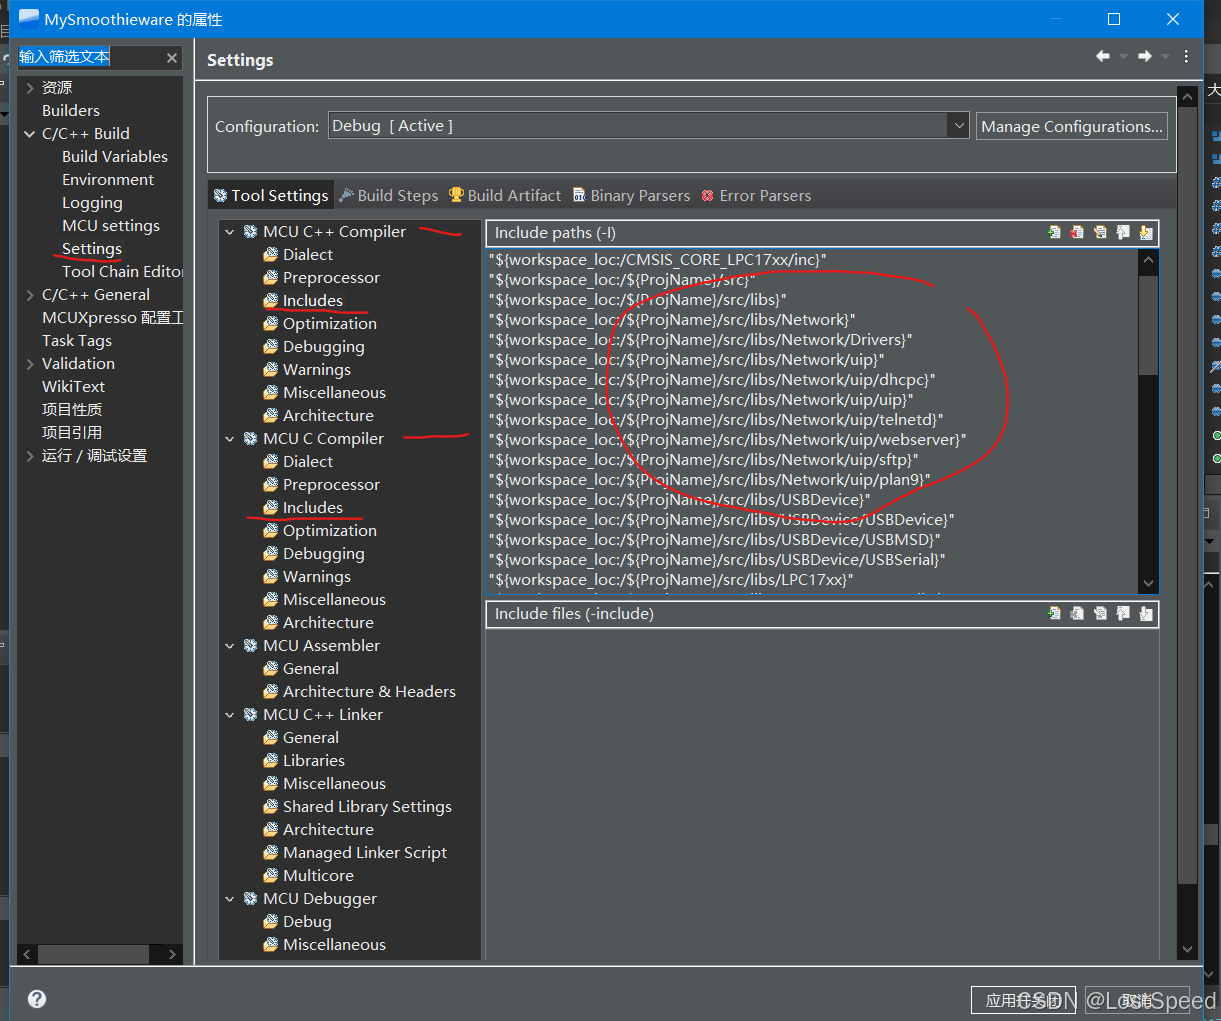Select Includes under MCU C++ Compiler
Screen dimensions: 1221x1021
click(312, 301)
